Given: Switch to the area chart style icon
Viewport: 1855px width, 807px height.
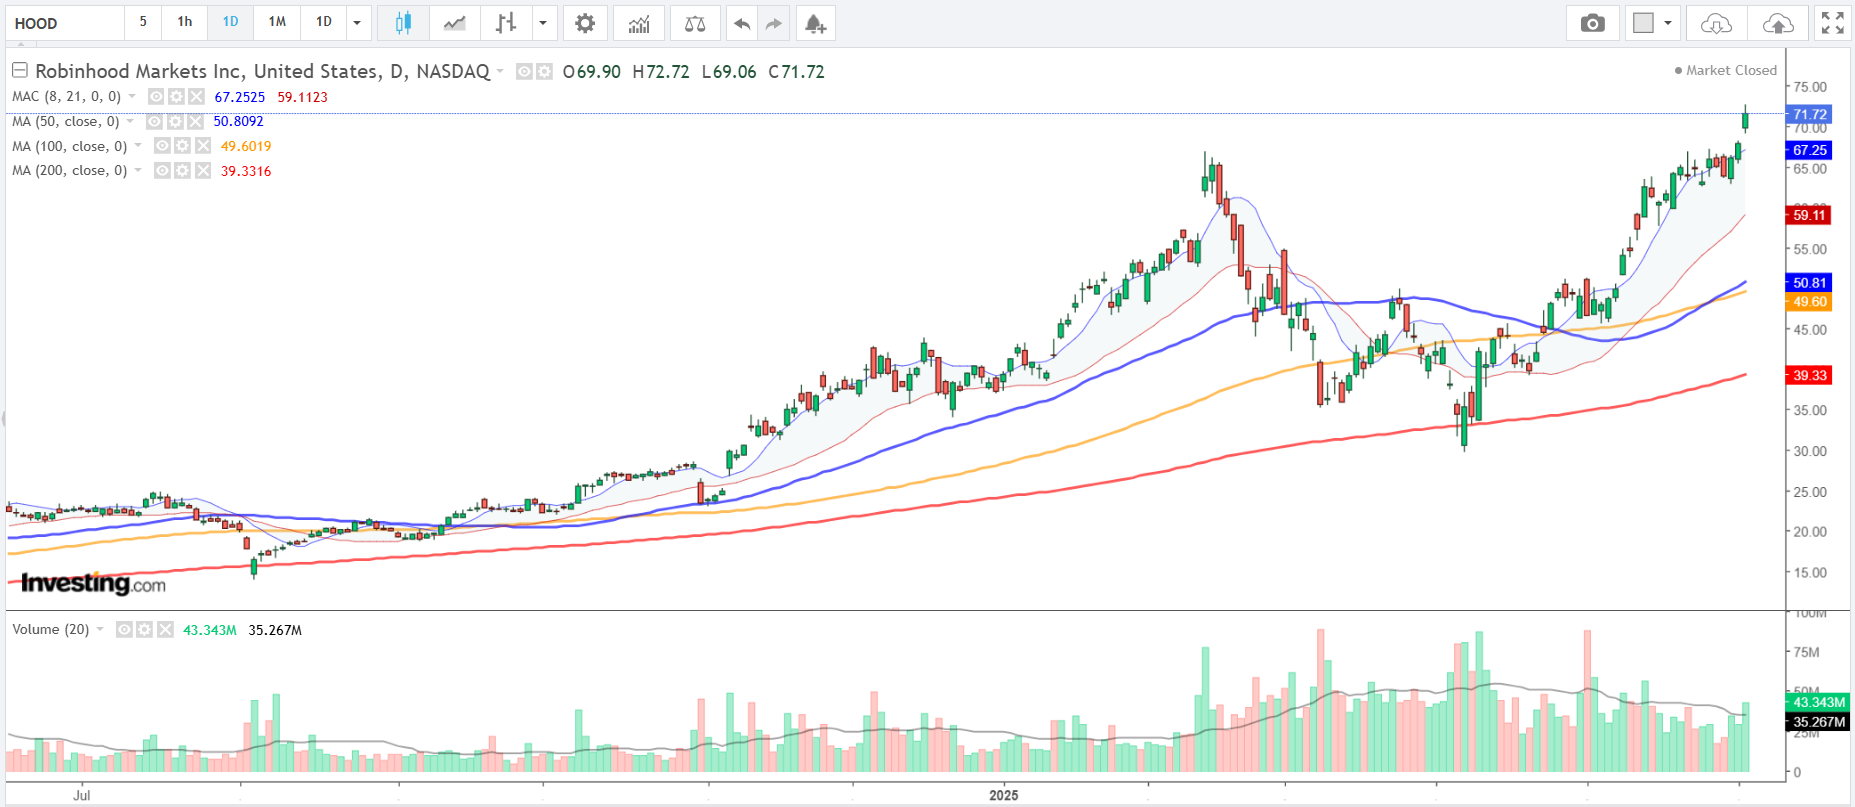Looking at the screenshot, I should (455, 23).
